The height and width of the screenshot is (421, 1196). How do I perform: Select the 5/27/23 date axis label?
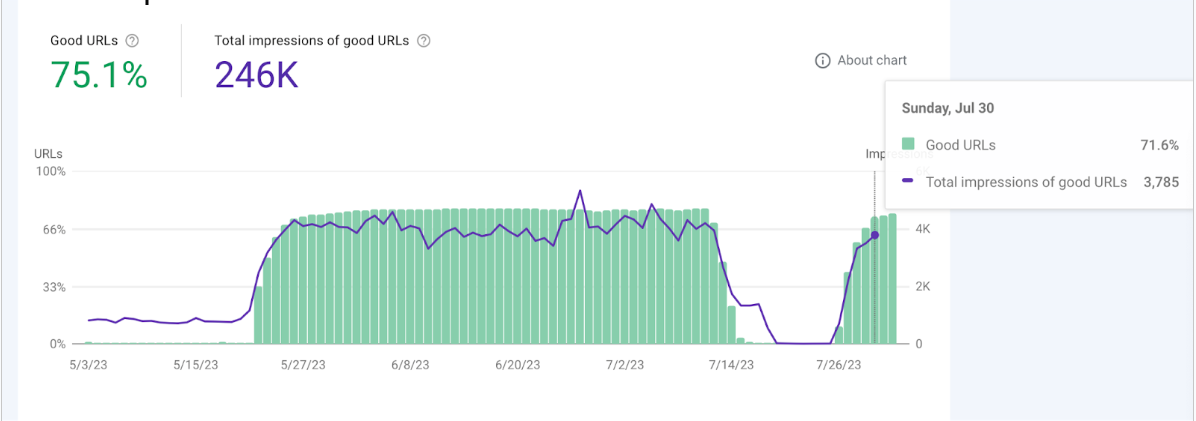pyautogui.click(x=304, y=365)
